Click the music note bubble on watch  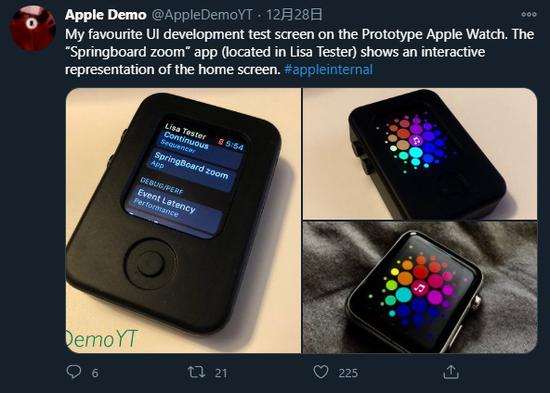pyautogui.click(x=420, y=289)
